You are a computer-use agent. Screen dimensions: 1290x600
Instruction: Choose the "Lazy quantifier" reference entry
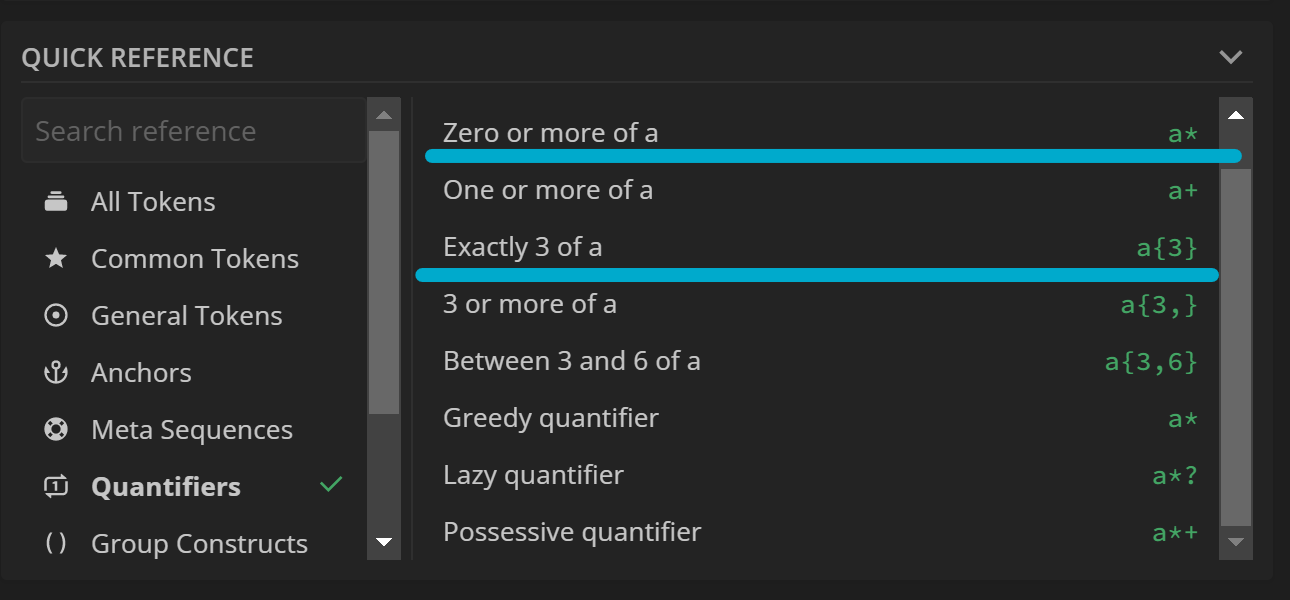pyautogui.click(x=533, y=475)
